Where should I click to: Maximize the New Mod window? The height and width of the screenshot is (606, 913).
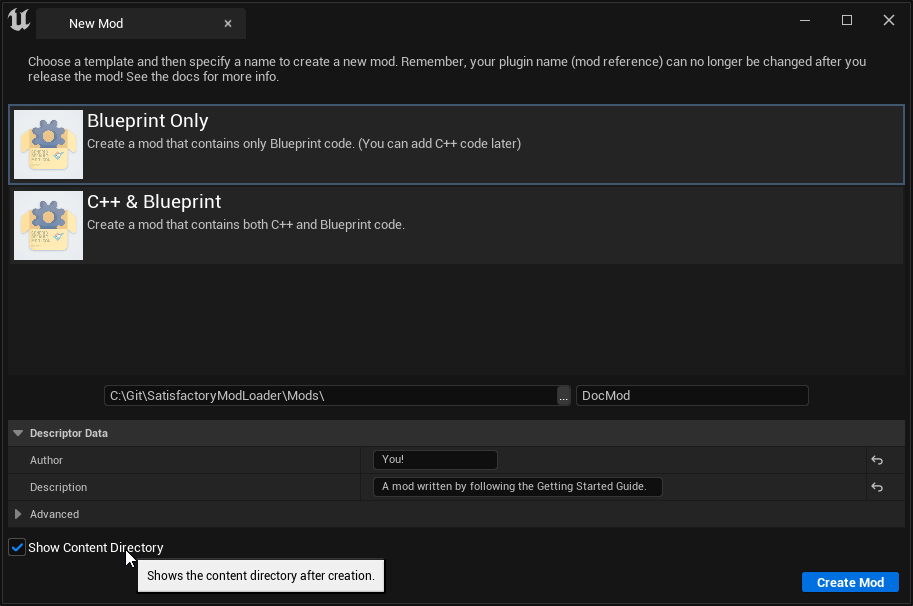click(847, 20)
